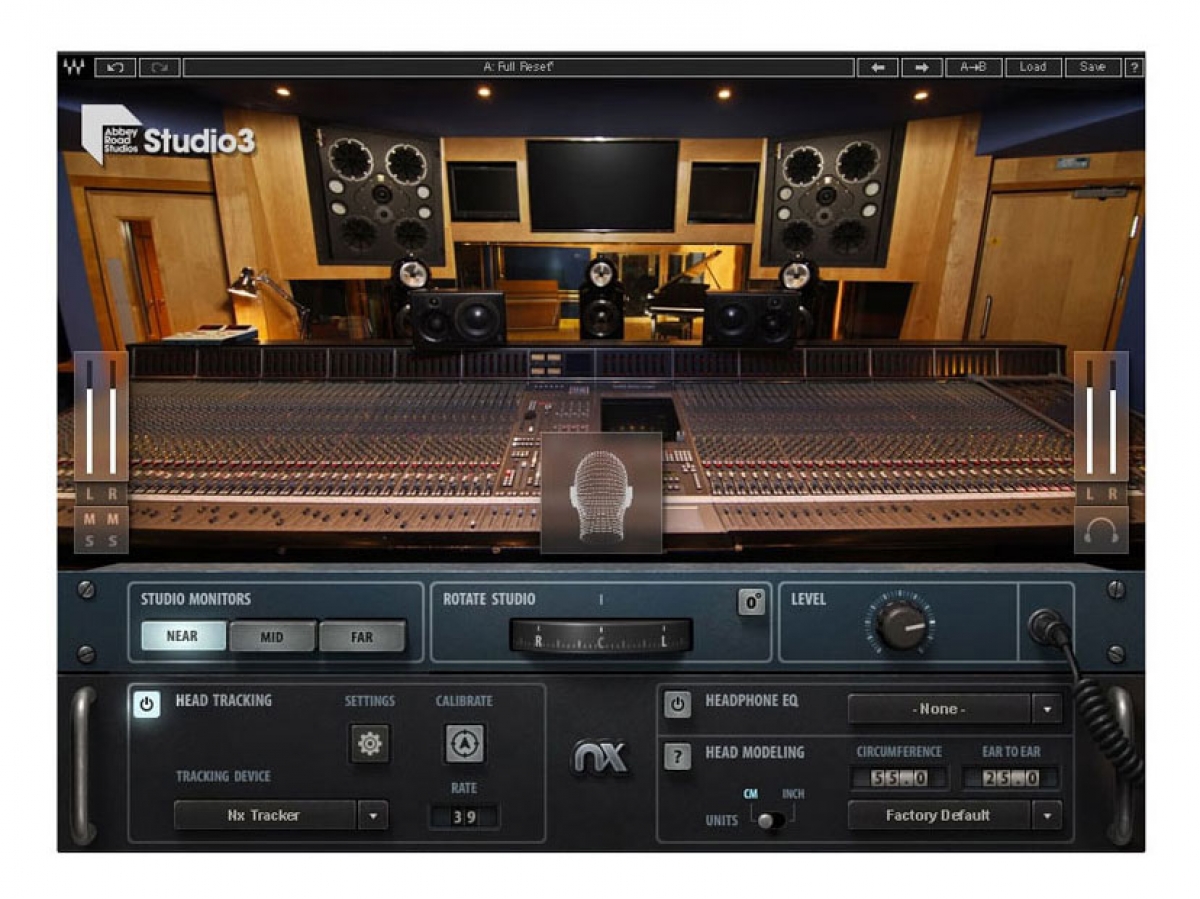Click the HEAD TRACKING label
Screen dimensions: 1200x899
tap(224, 700)
